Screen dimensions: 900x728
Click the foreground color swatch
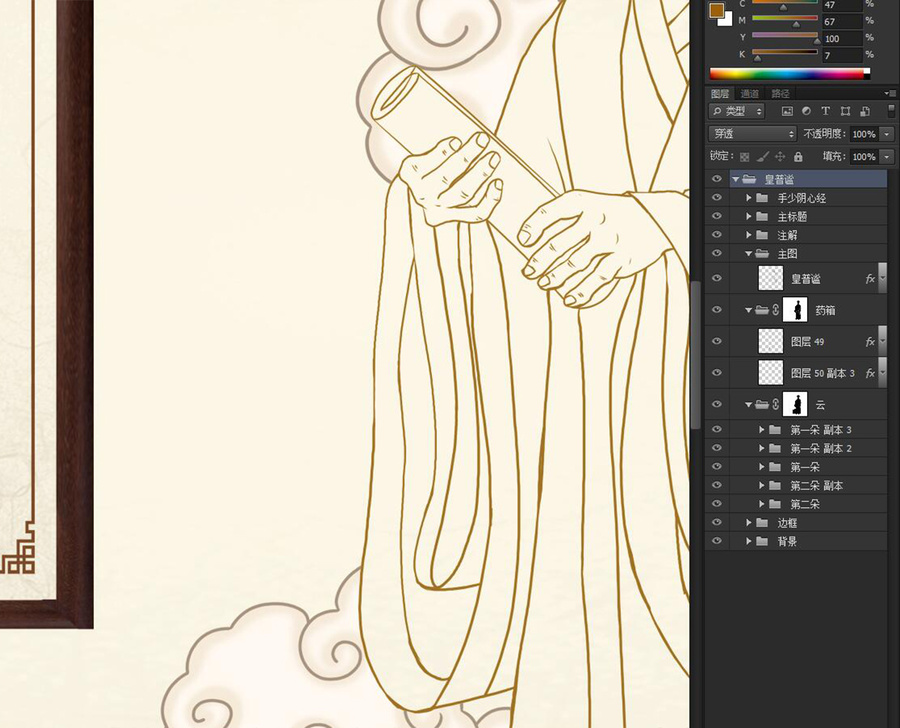[716, 10]
